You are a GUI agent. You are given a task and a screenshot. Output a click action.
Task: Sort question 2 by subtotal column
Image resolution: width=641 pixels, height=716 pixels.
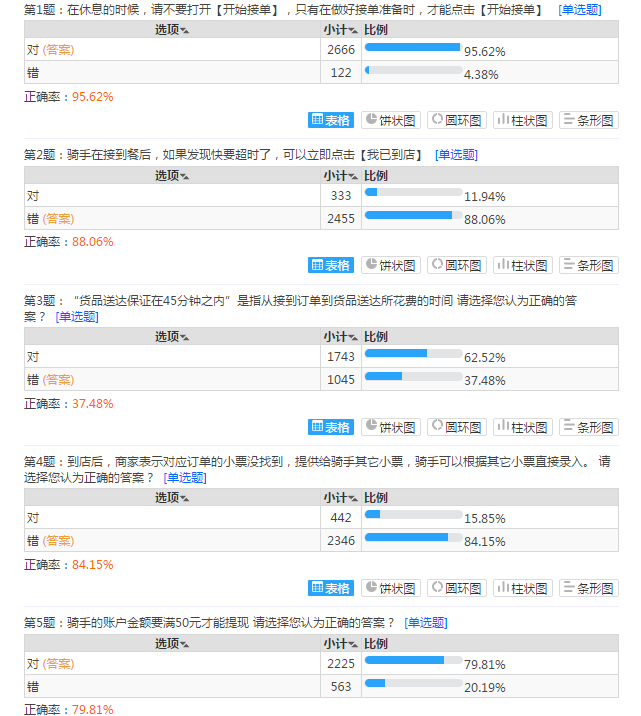point(339,175)
